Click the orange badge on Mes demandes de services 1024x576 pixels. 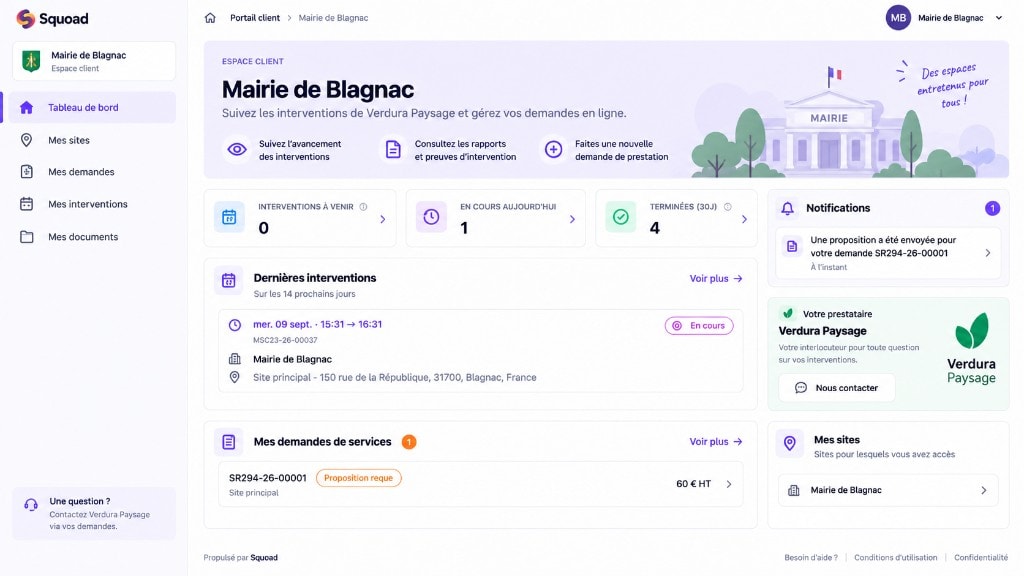tap(409, 442)
